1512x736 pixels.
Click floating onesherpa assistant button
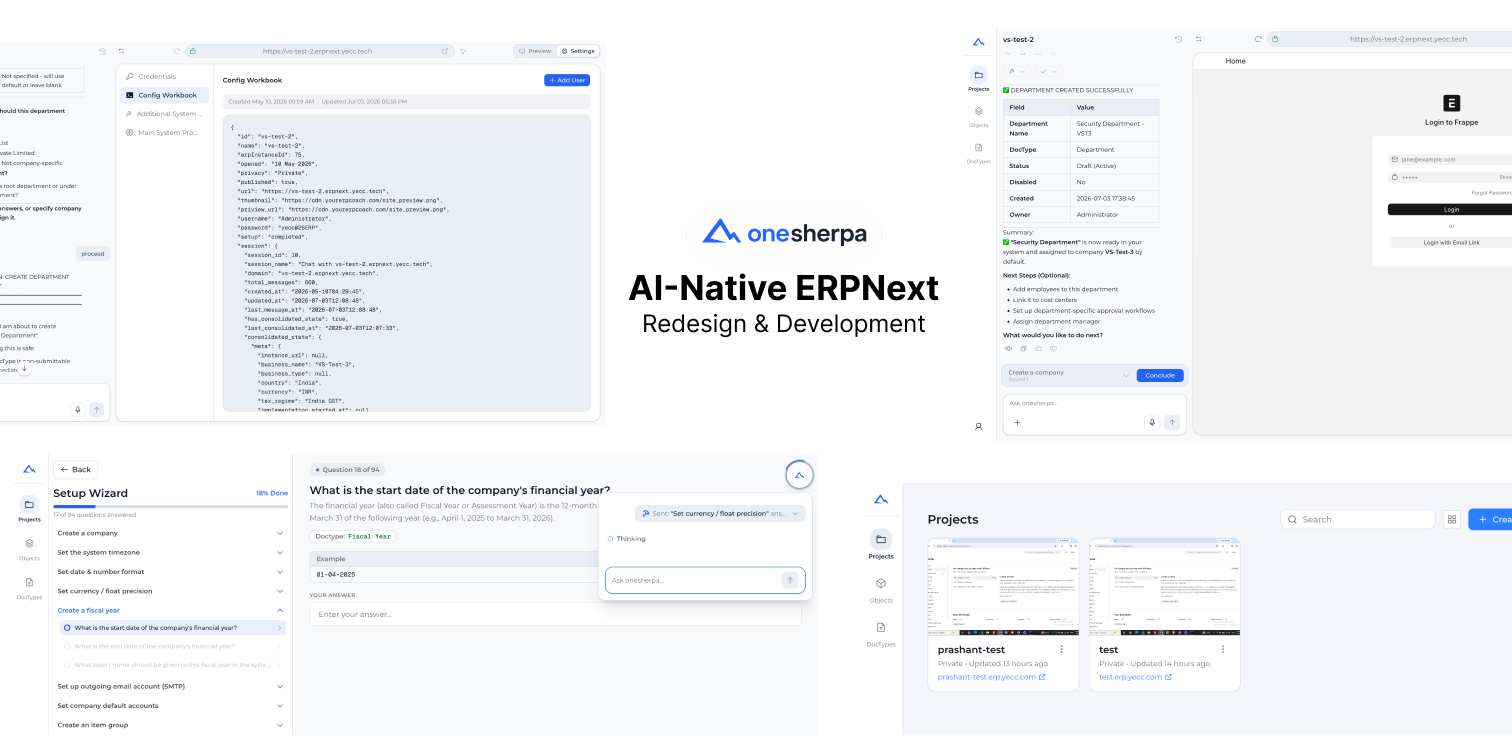[x=799, y=475]
